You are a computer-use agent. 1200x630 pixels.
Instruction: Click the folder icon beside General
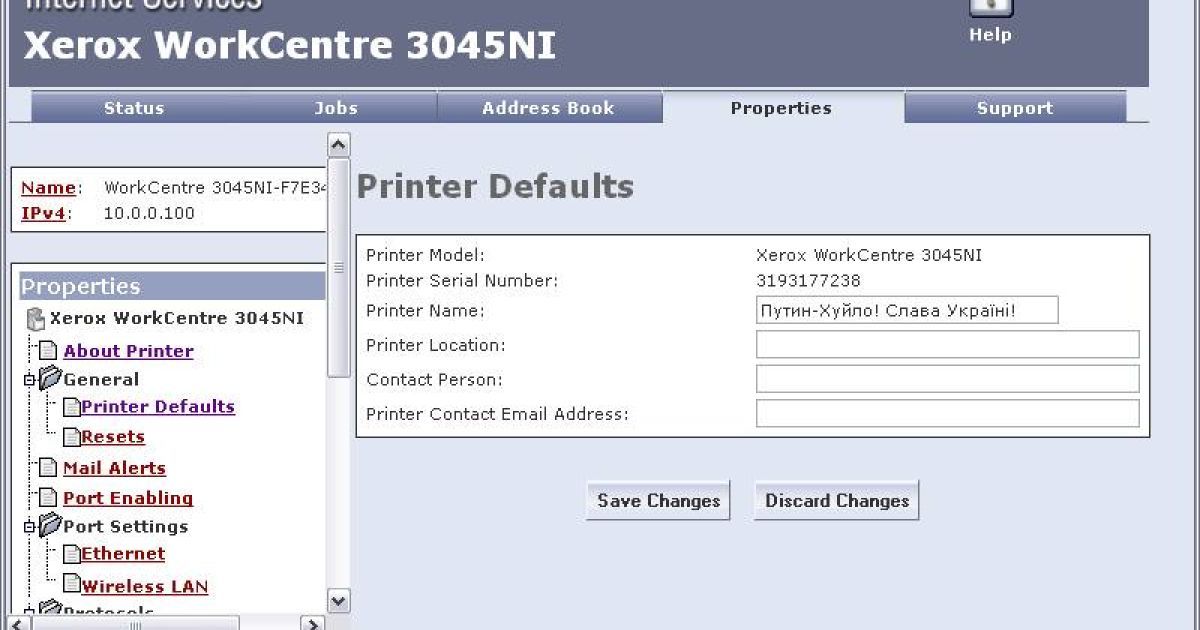50,379
